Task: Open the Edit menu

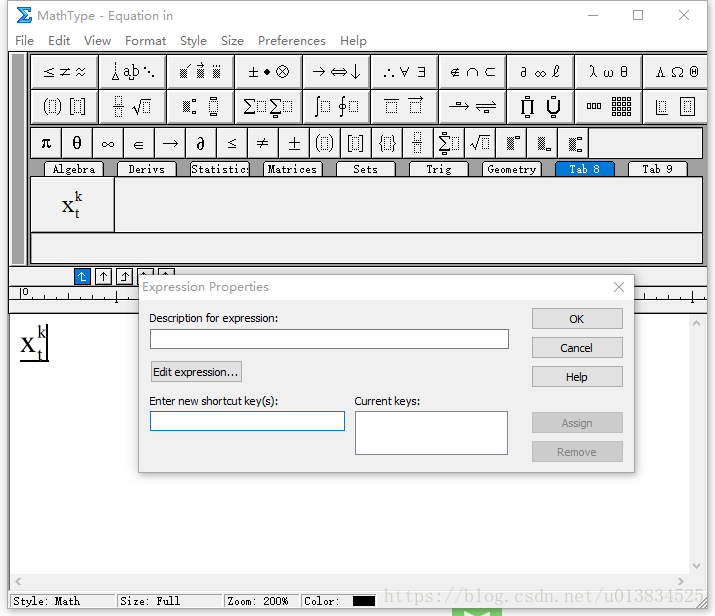Action: [59, 41]
